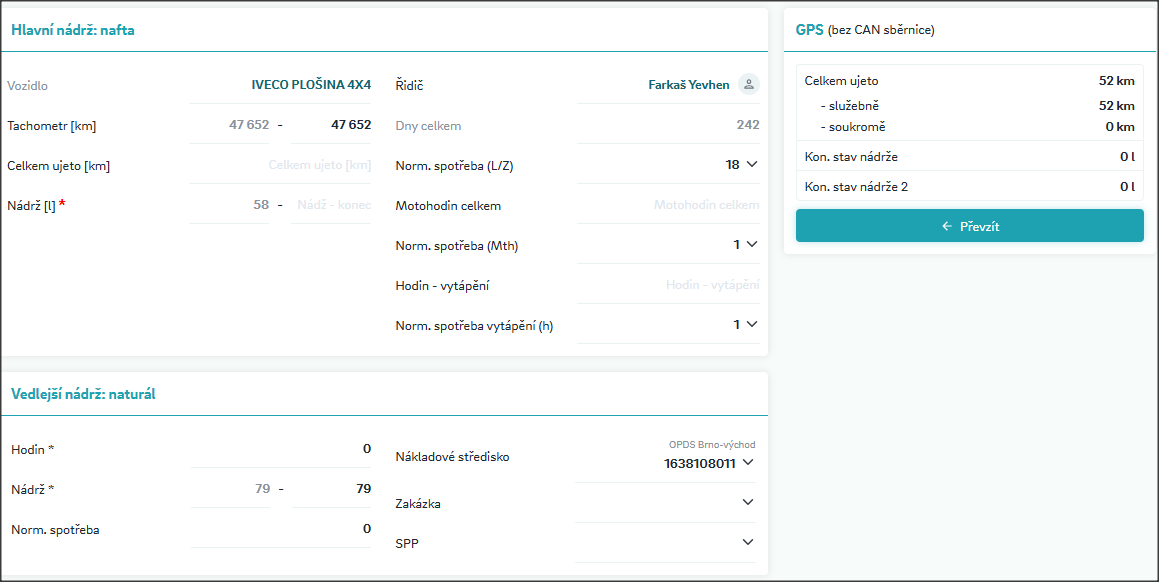The height and width of the screenshot is (582, 1159).
Task: Click the Hodin field in Vedlejší nádrž
Action: point(281,449)
